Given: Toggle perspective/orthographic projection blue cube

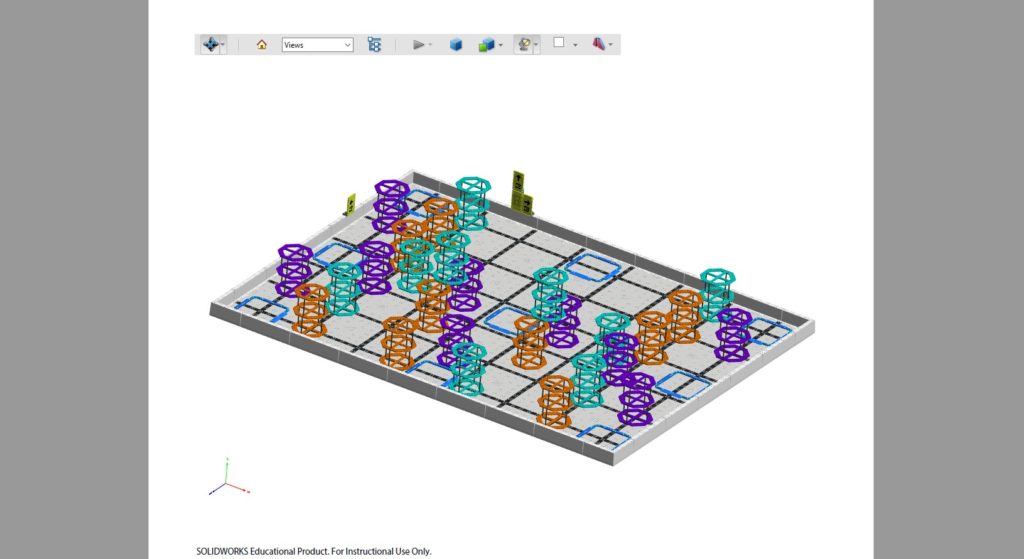Looking at the screenshot, I should 456,44.
